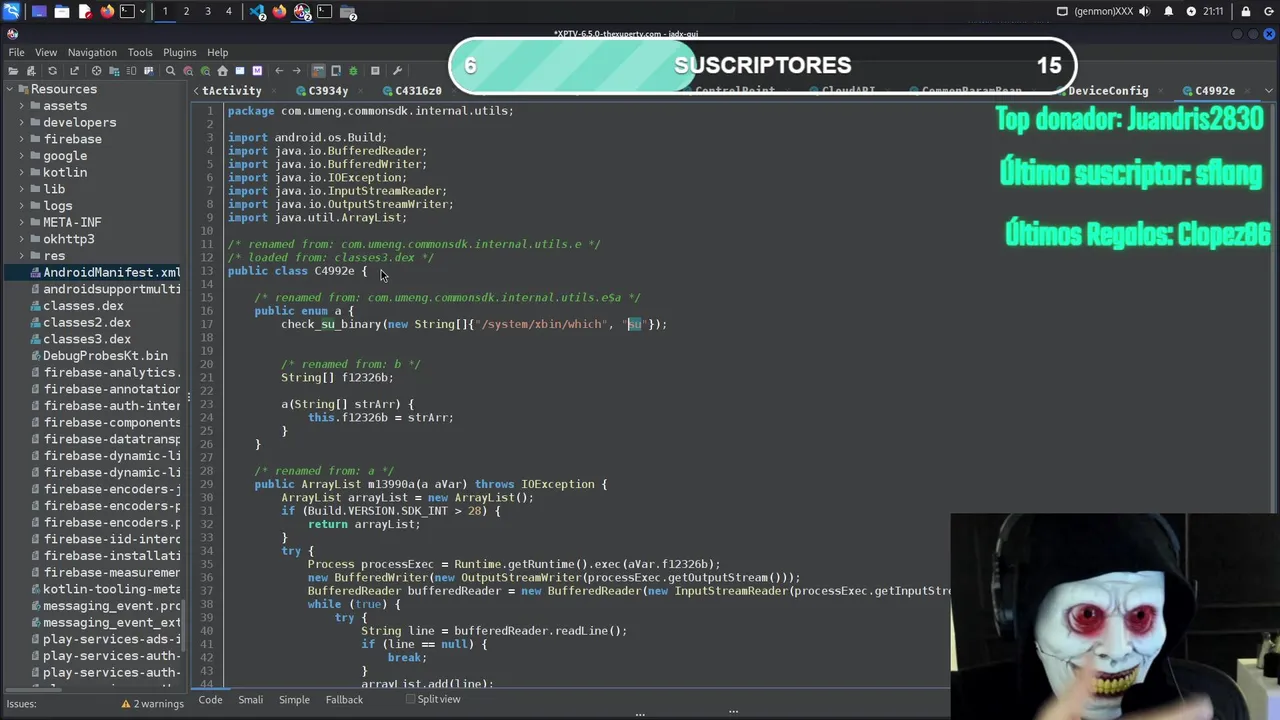This screenshot has width=1280, height=720.
Task: Click the notification bell tray icon
Action: click(x=1168, y=12)
